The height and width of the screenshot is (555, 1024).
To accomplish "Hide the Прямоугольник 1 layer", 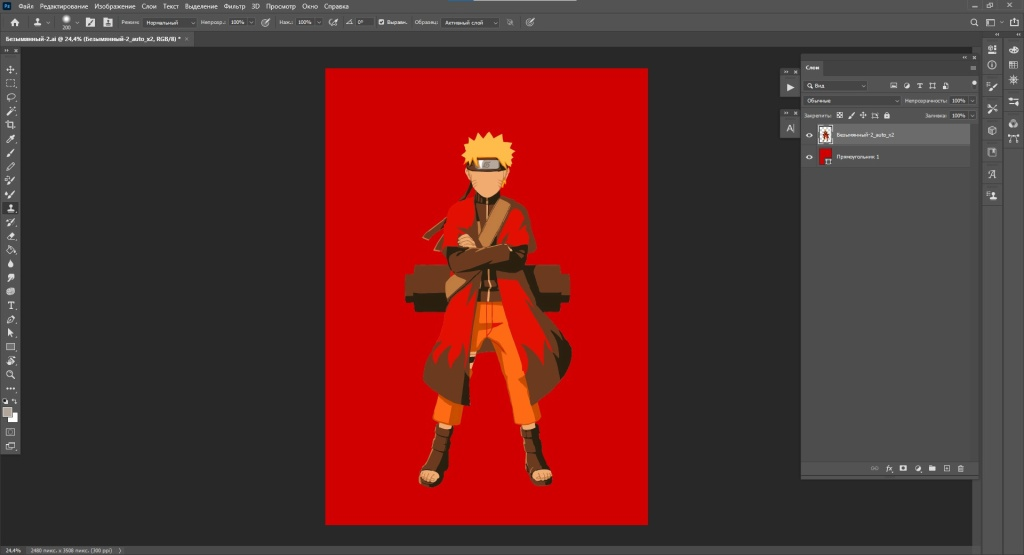I will click(809, 157).
